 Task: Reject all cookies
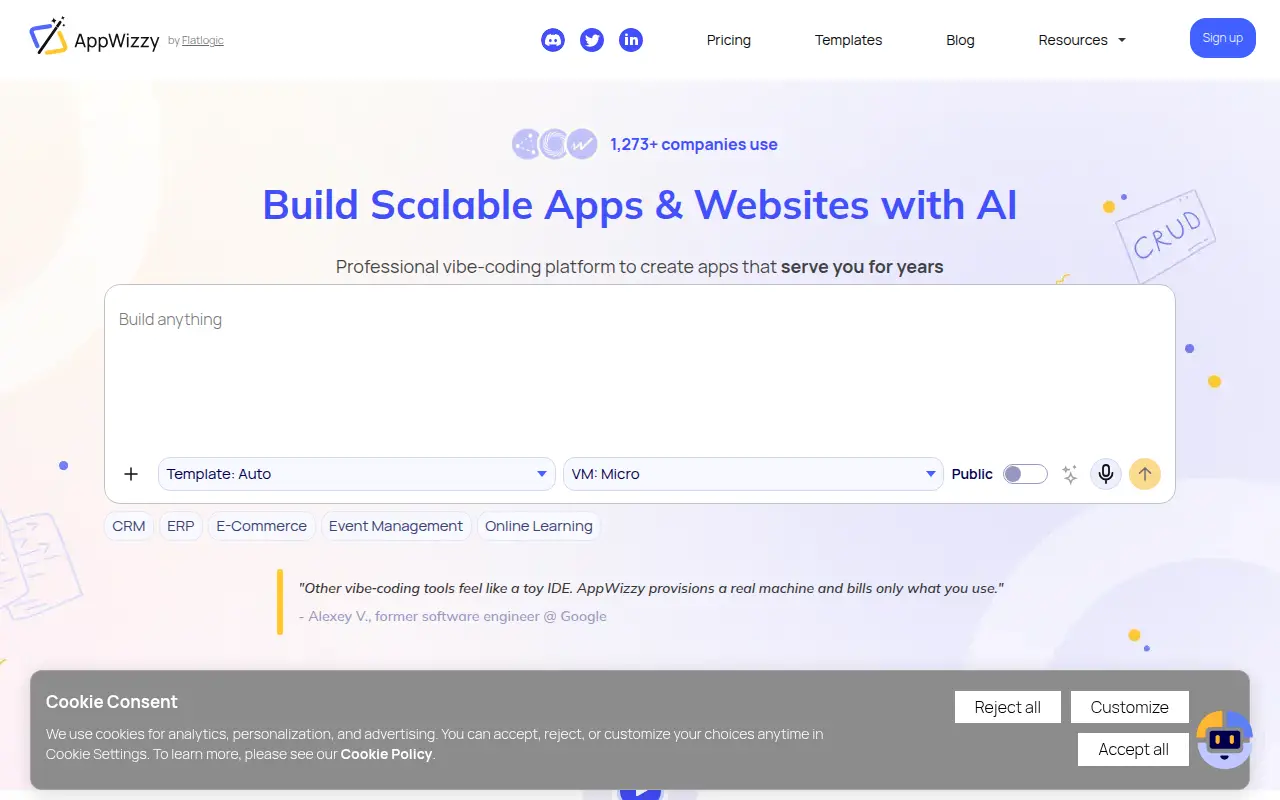(1008, 707)
